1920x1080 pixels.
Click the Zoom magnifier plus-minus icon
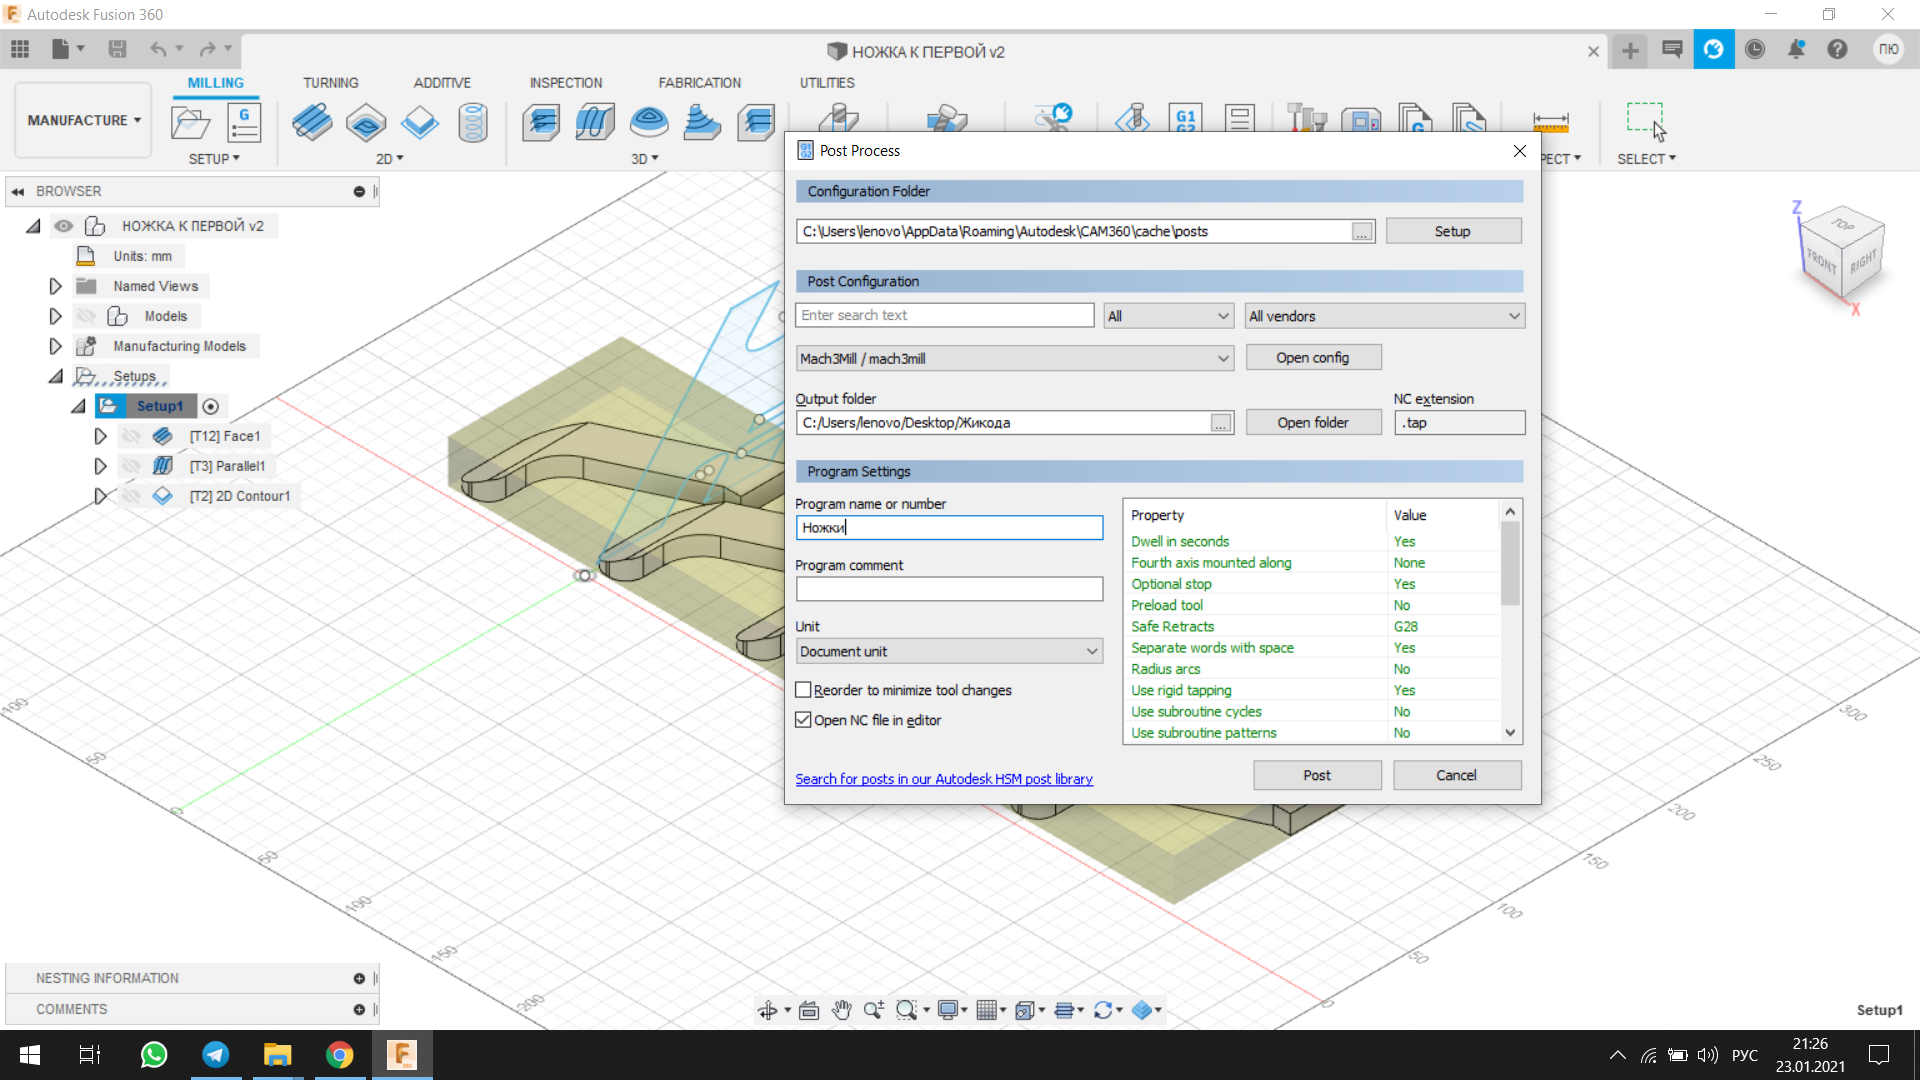[874, 1010]
